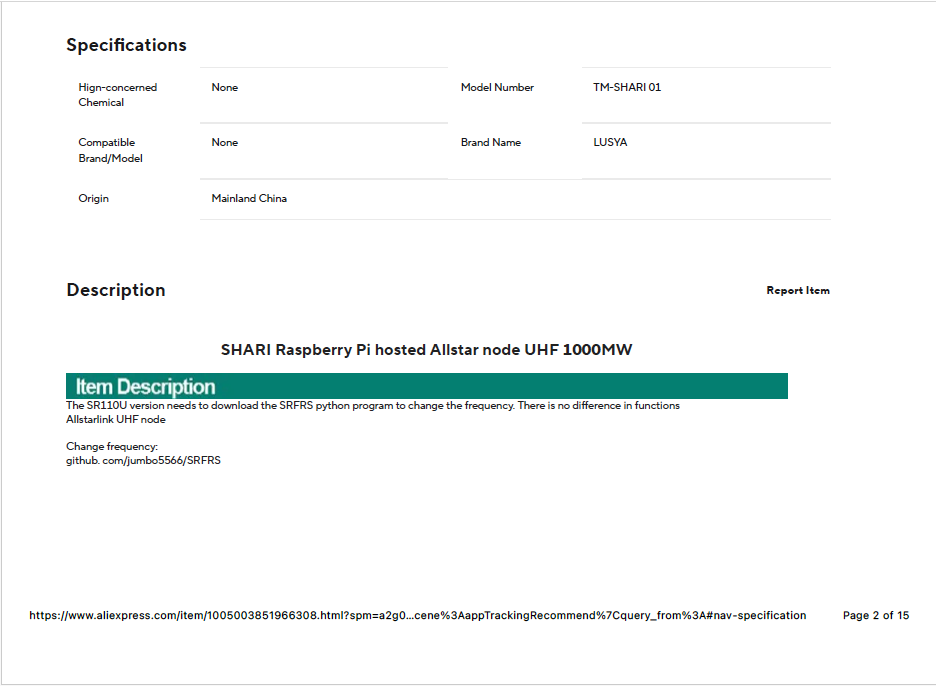Click the Origin label

94,199
